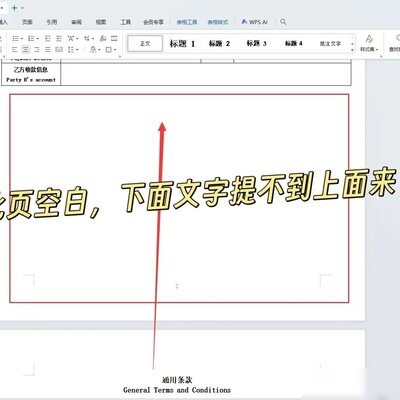The width and height of the screenshot is (400, 400).
Task: Select the 正文 style
Action: coord(145,44)
